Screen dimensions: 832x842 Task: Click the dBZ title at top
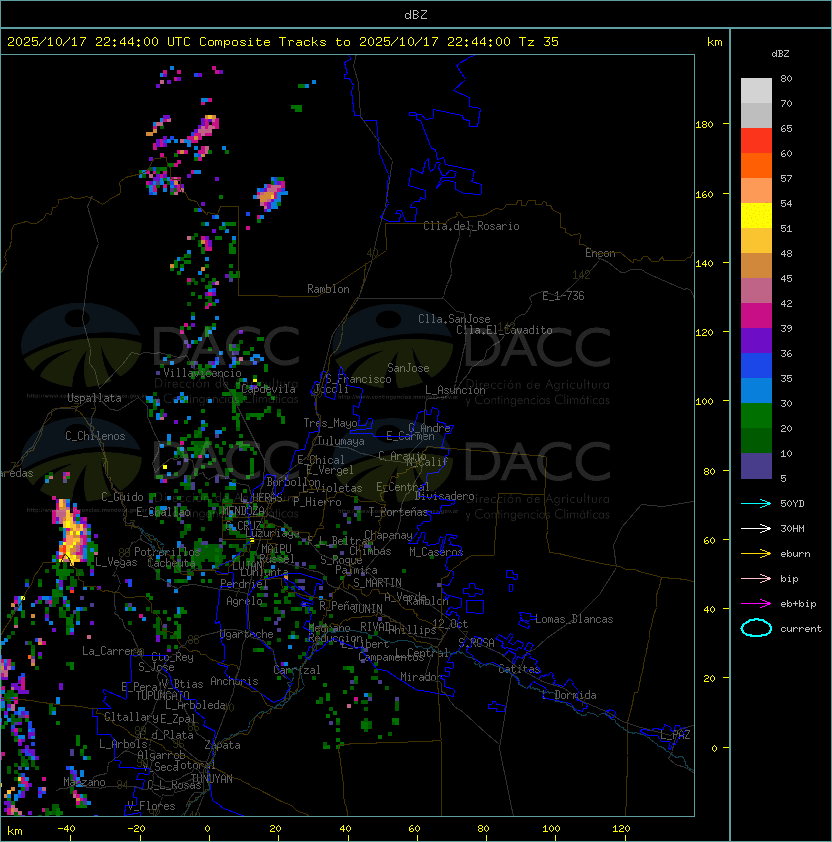[x=416, y=14]
